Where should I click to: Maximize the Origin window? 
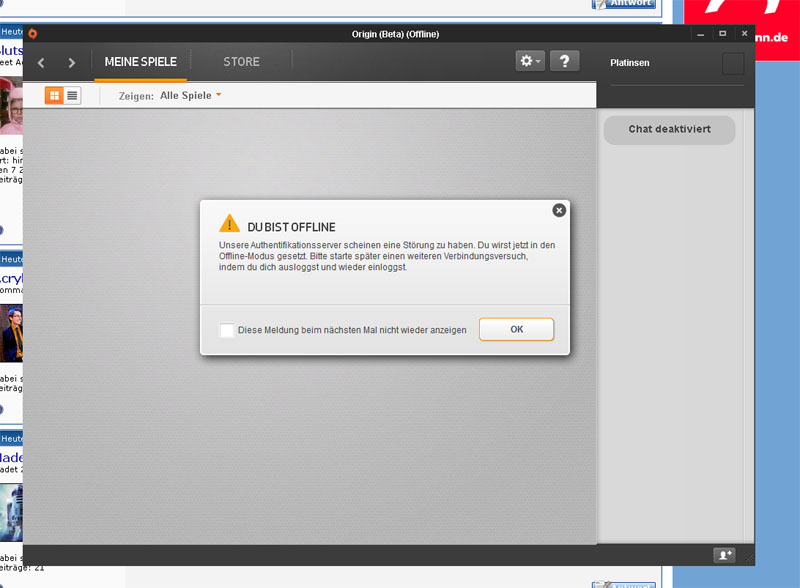click(722, 34)
